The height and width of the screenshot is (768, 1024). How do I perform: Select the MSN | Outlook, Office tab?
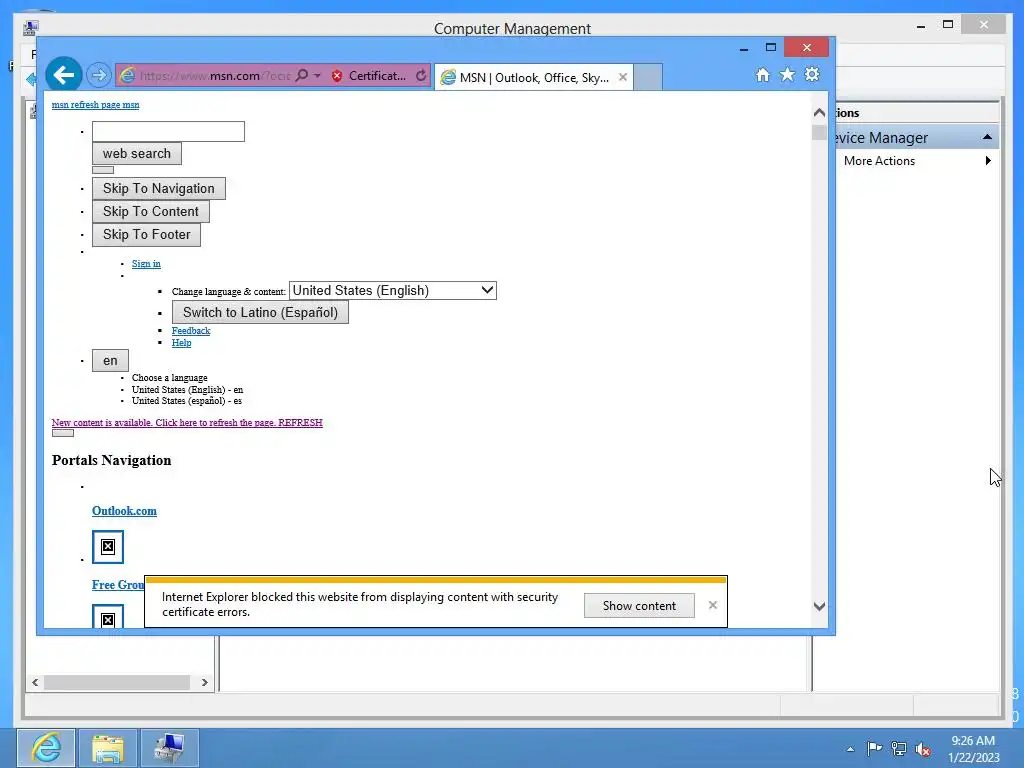coord(534,78)
